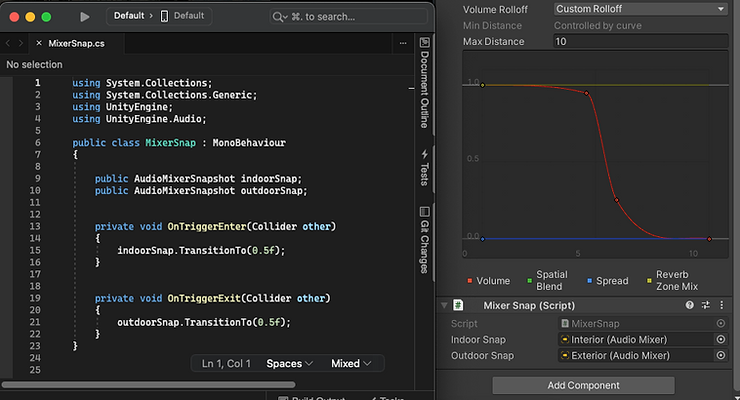Click the volume curve end keyframe at bottom right
The height and width of the screenshot is (400, 740).
tap(709, 239)
